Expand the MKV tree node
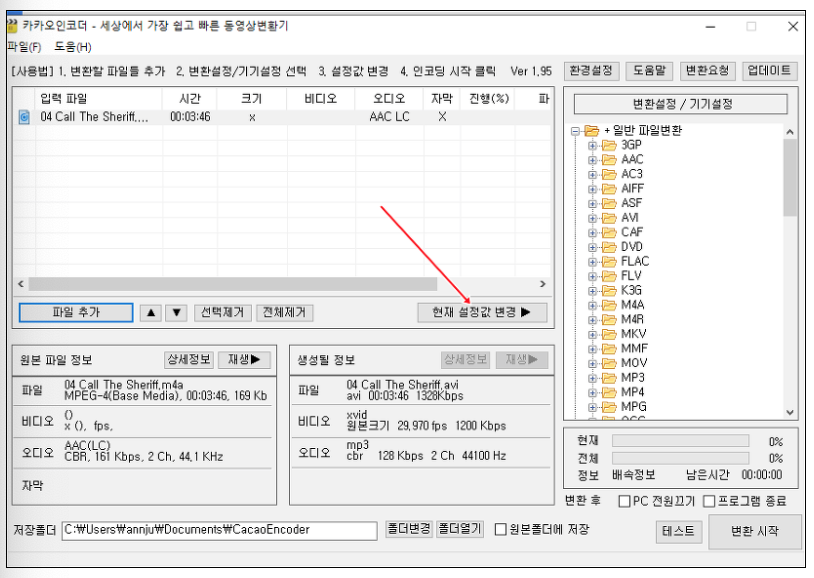 click(x=592, y=334)
